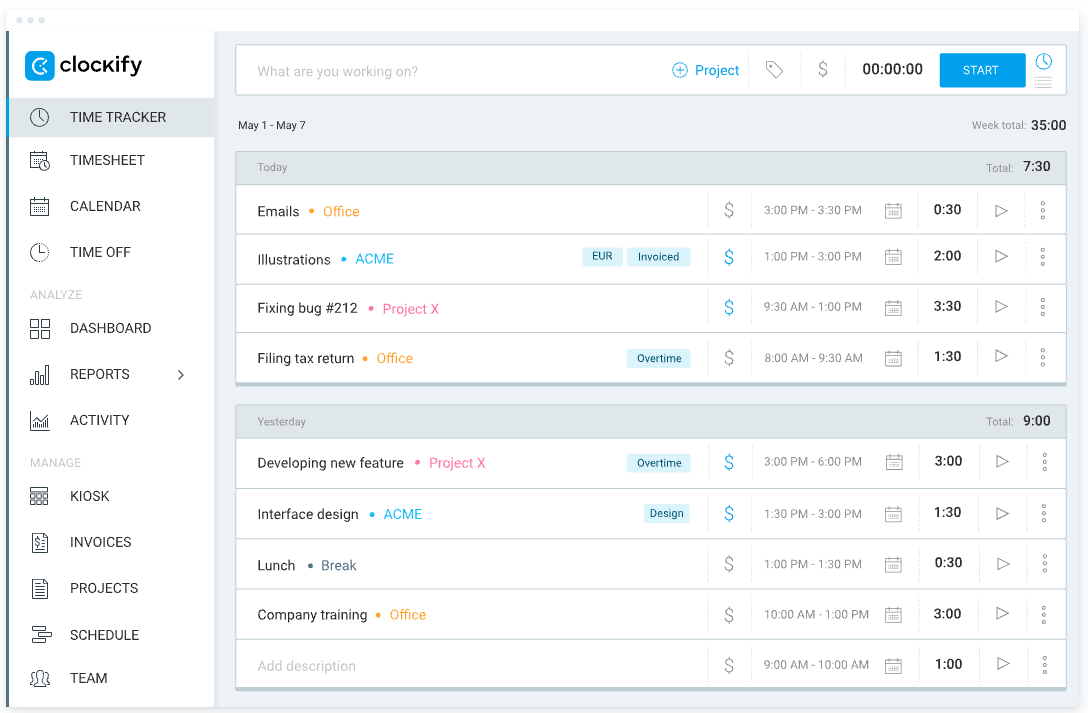The width and height of the screenshot is (1088, 713).
Task: Expand the Reports menu in the sidebar
Action: (181, 374)
